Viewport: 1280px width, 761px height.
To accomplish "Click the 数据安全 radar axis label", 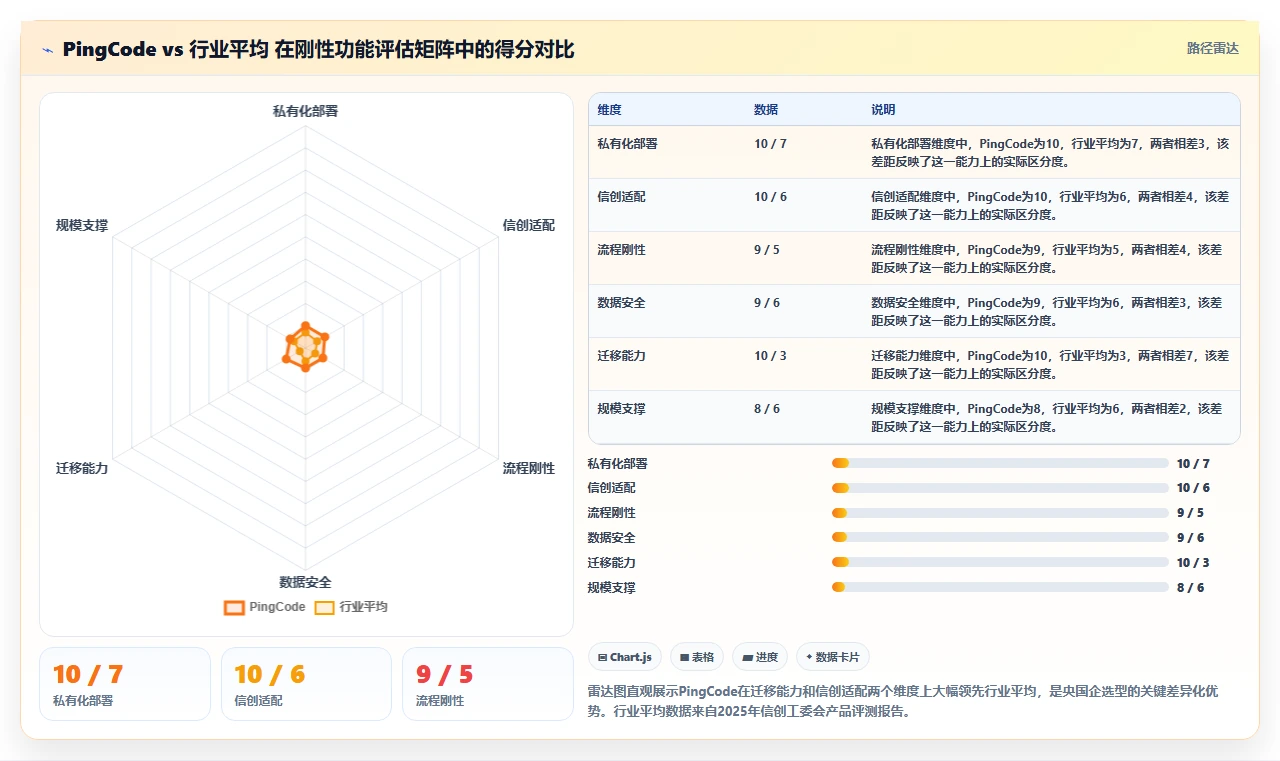I will click(x=306, y=582).
